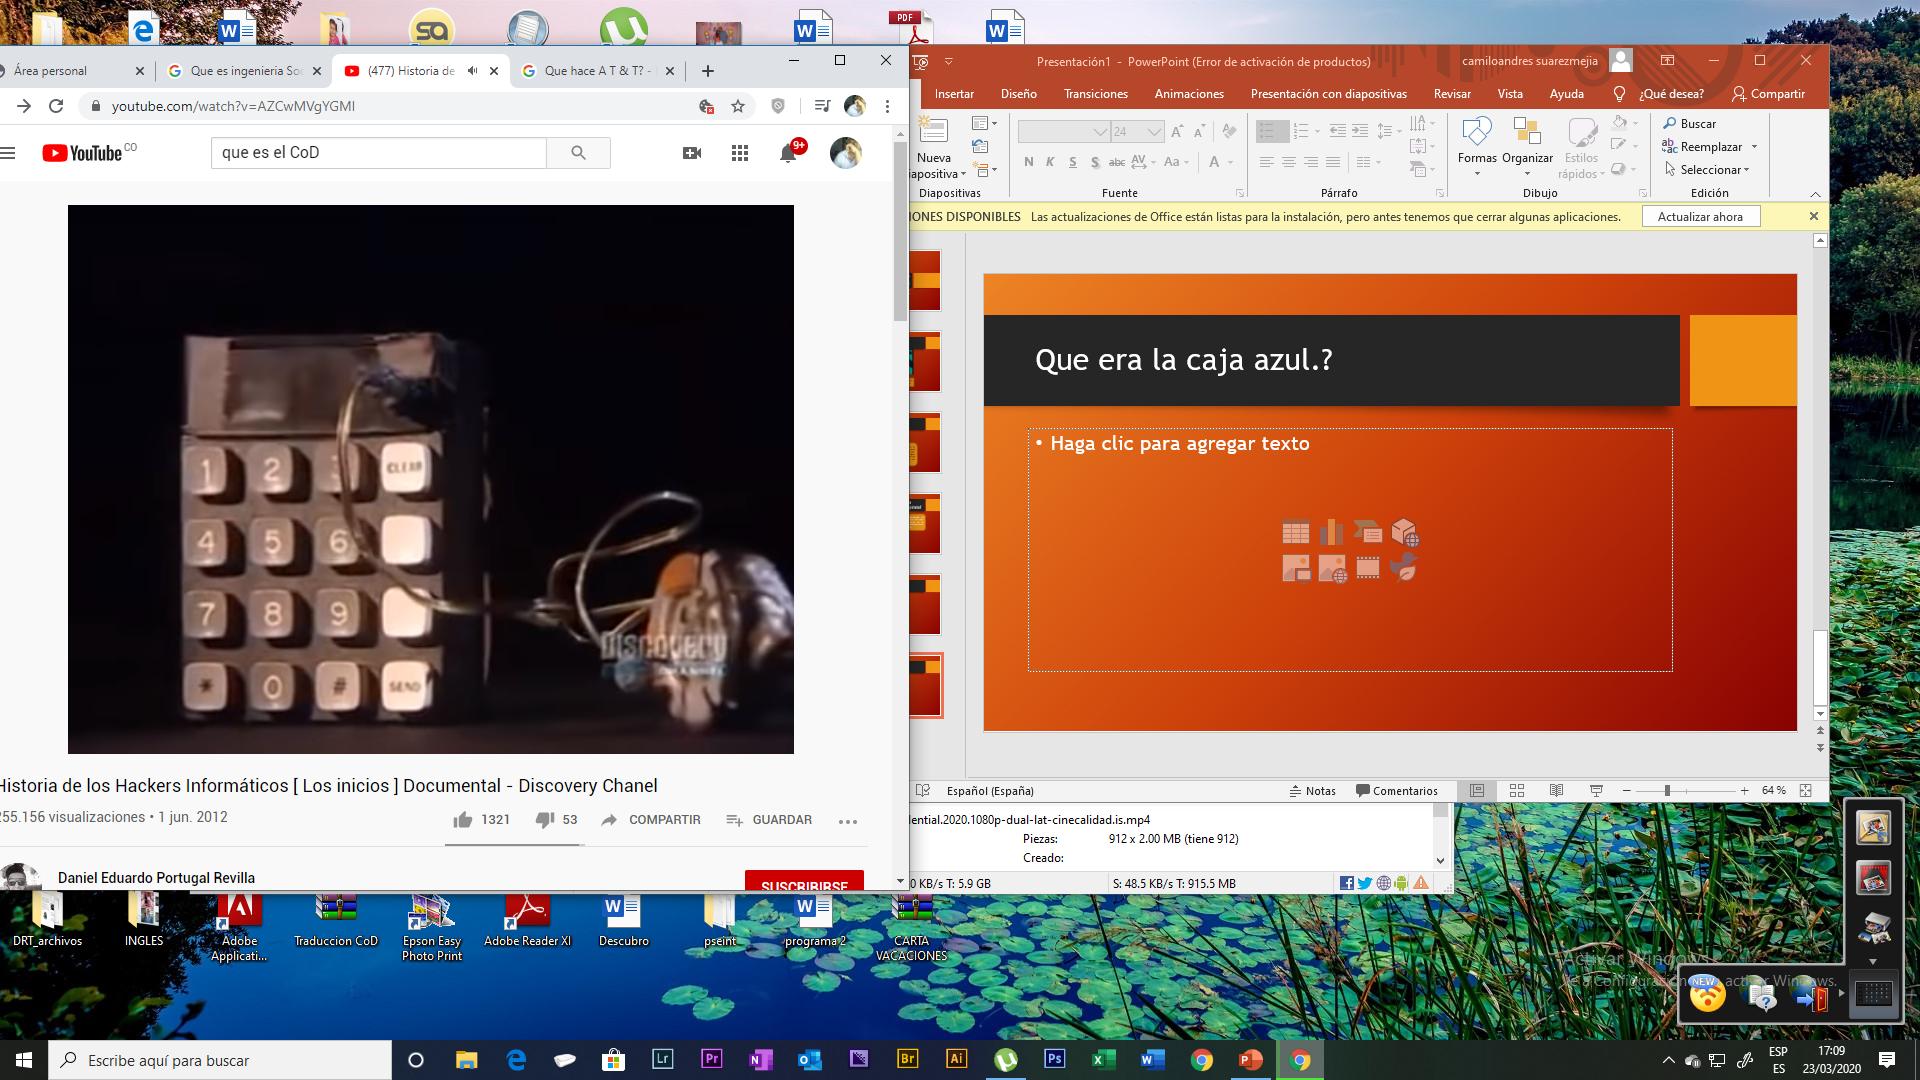
Task: Click Daniel Eduardo Portugal Revilla channel link
Action: 156,878
